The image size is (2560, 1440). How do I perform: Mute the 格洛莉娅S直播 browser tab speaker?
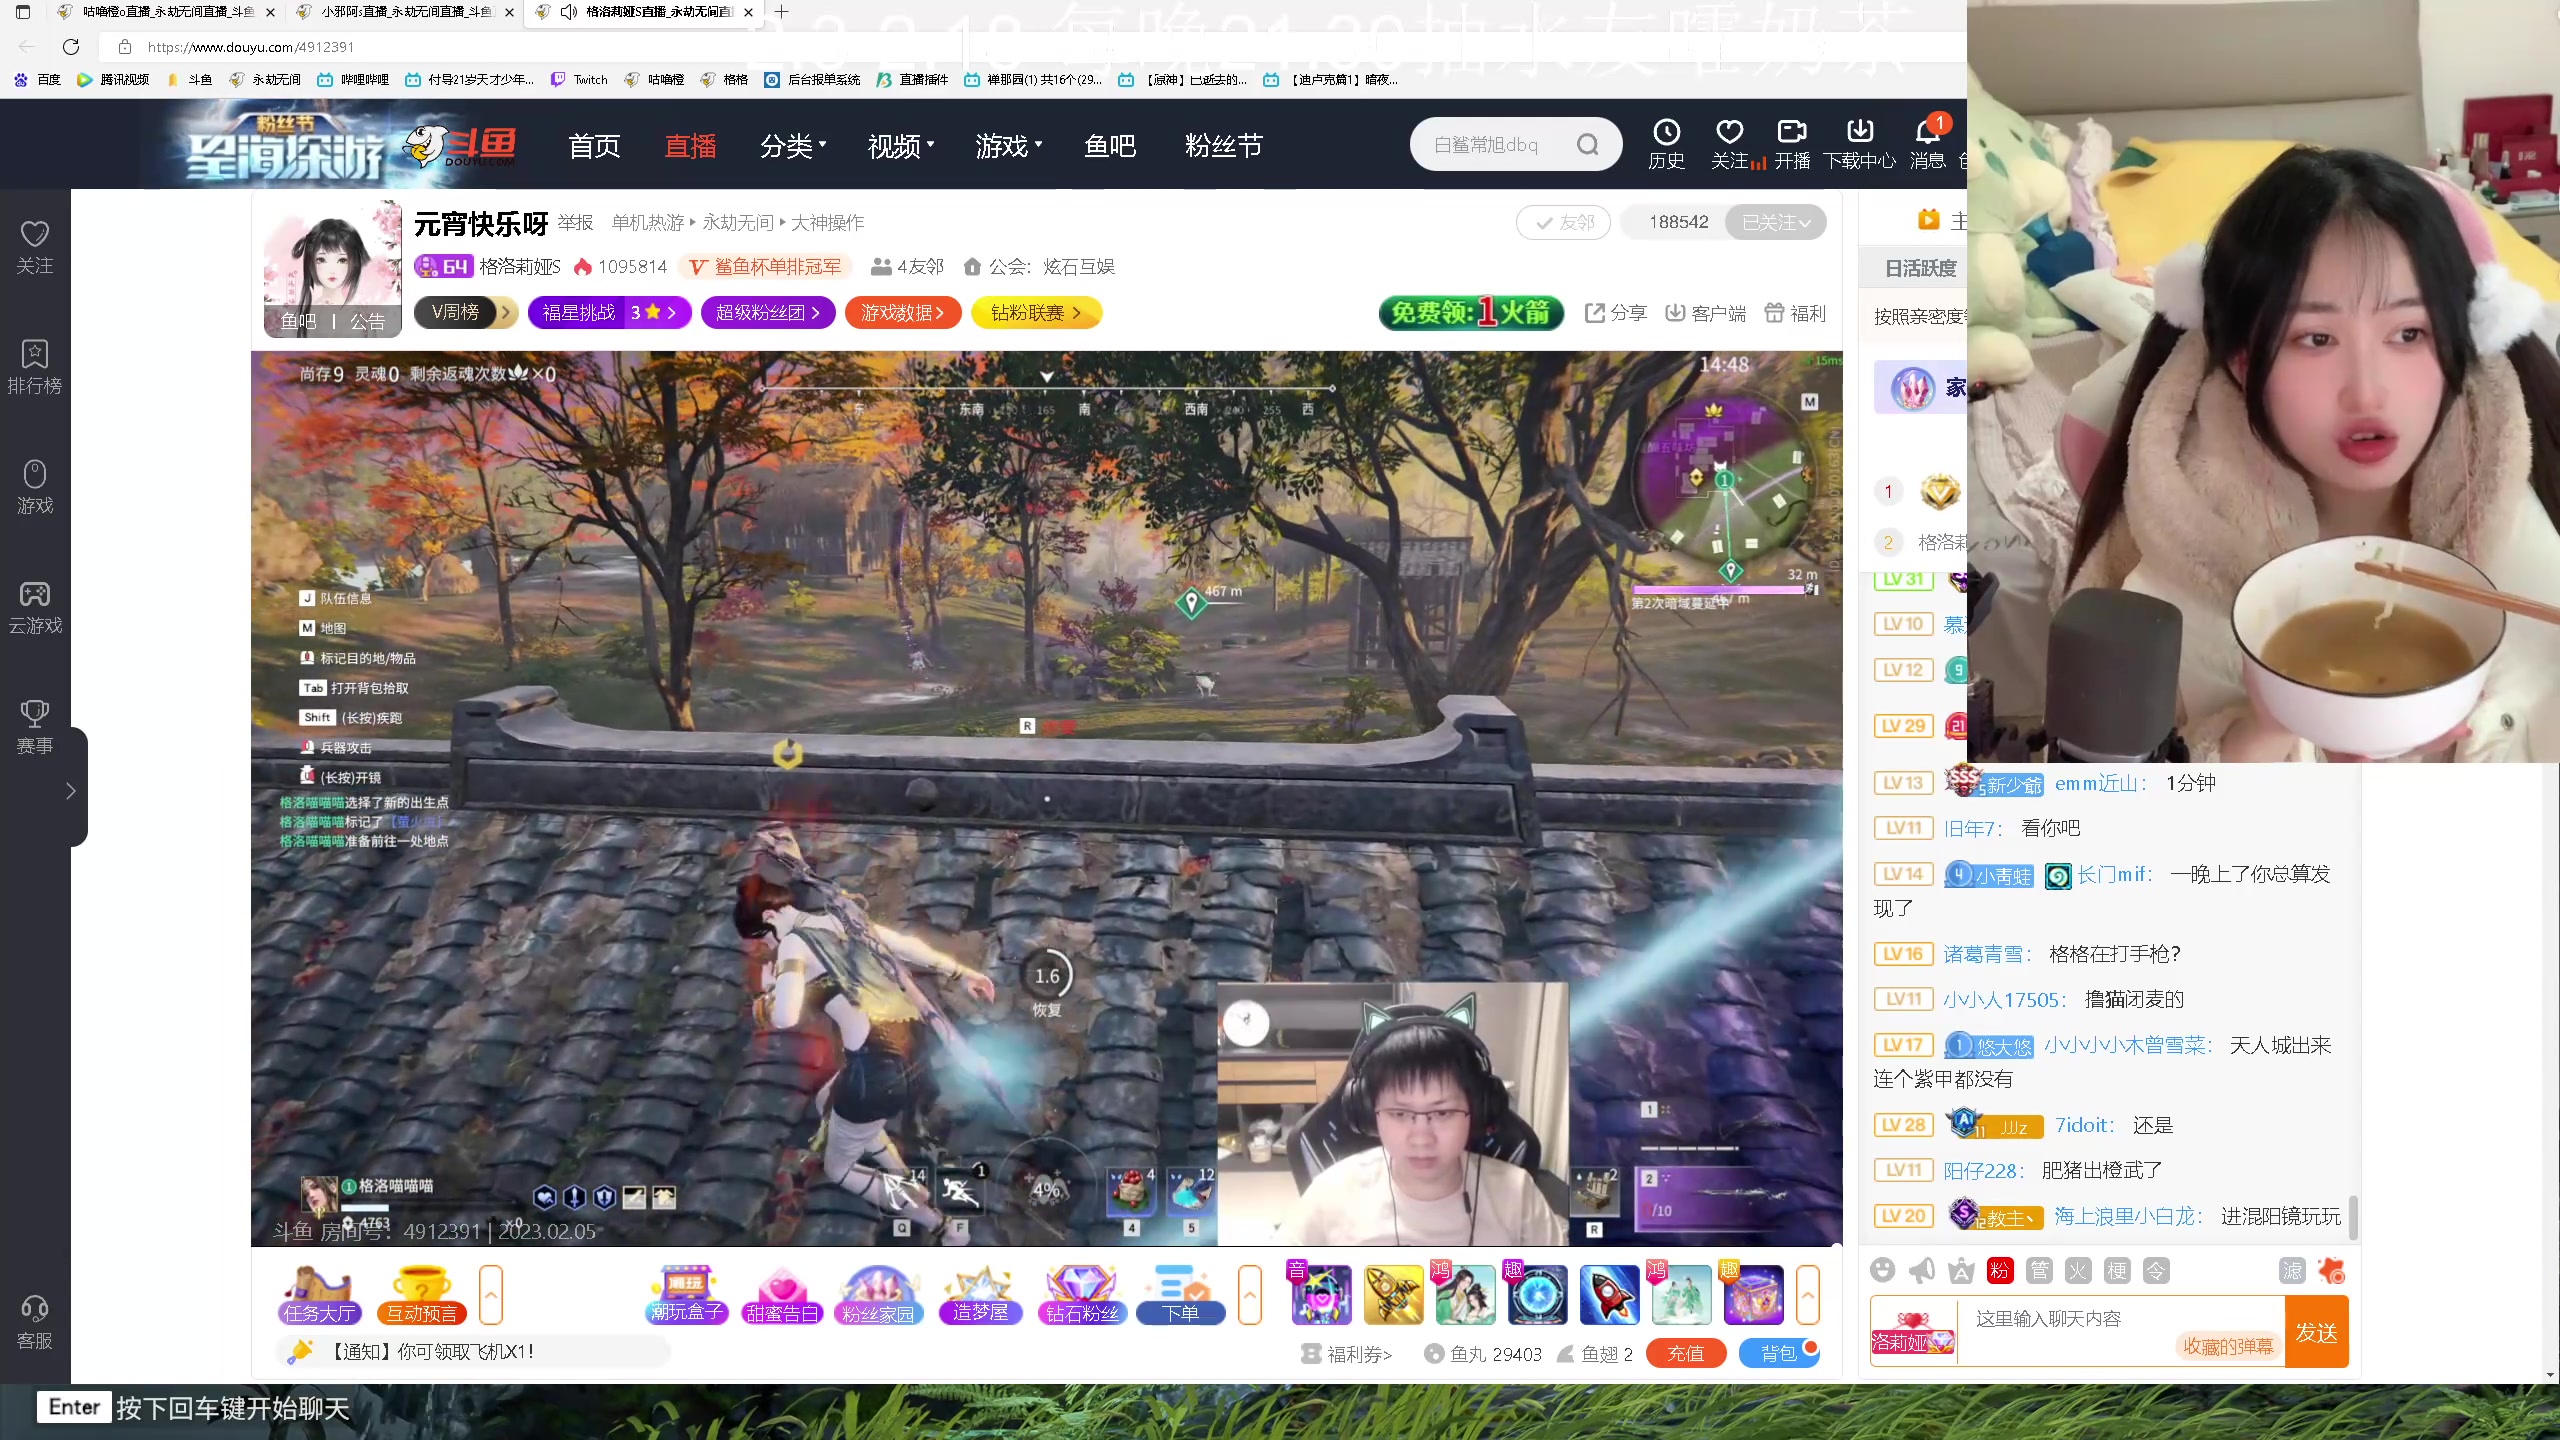(x=569, y=12)
